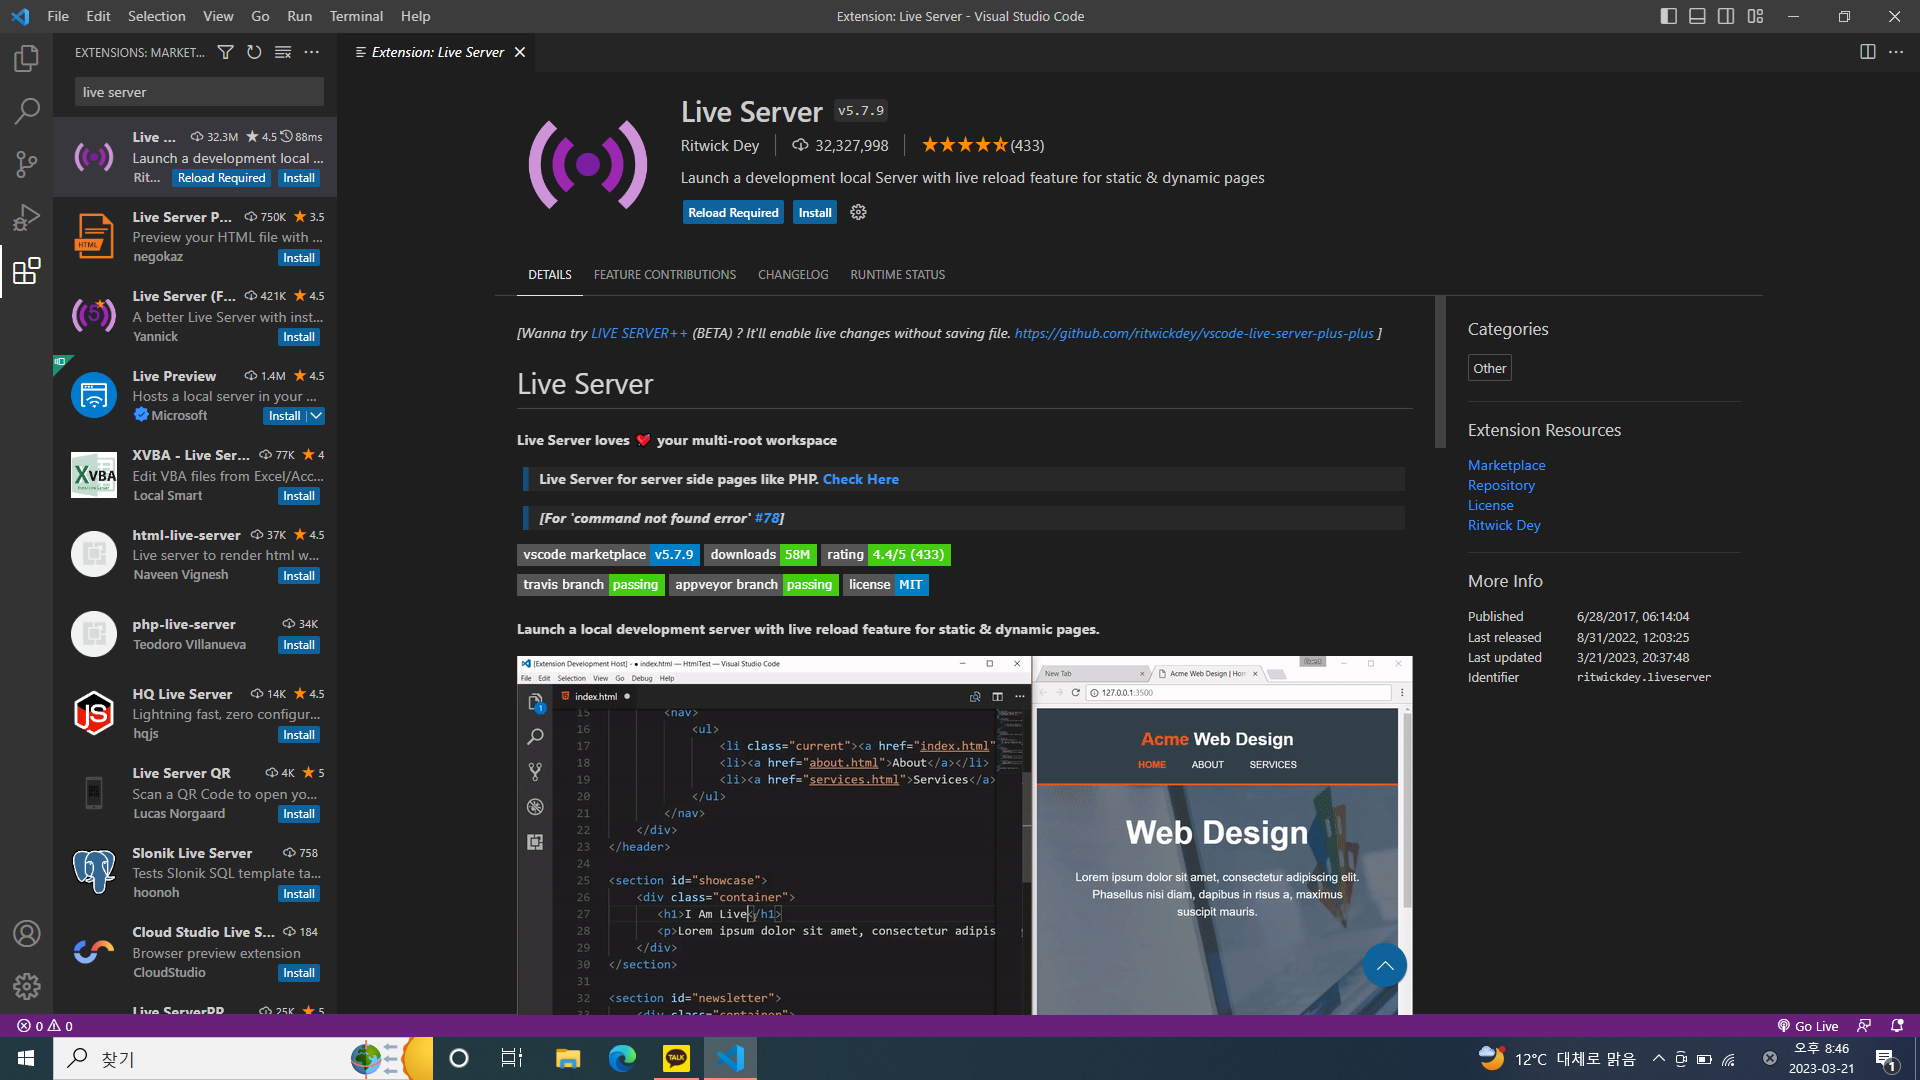This screenshot has width=1920, height=1080.
Task: Install the php-live-server extension
Action: pos(299,645)
